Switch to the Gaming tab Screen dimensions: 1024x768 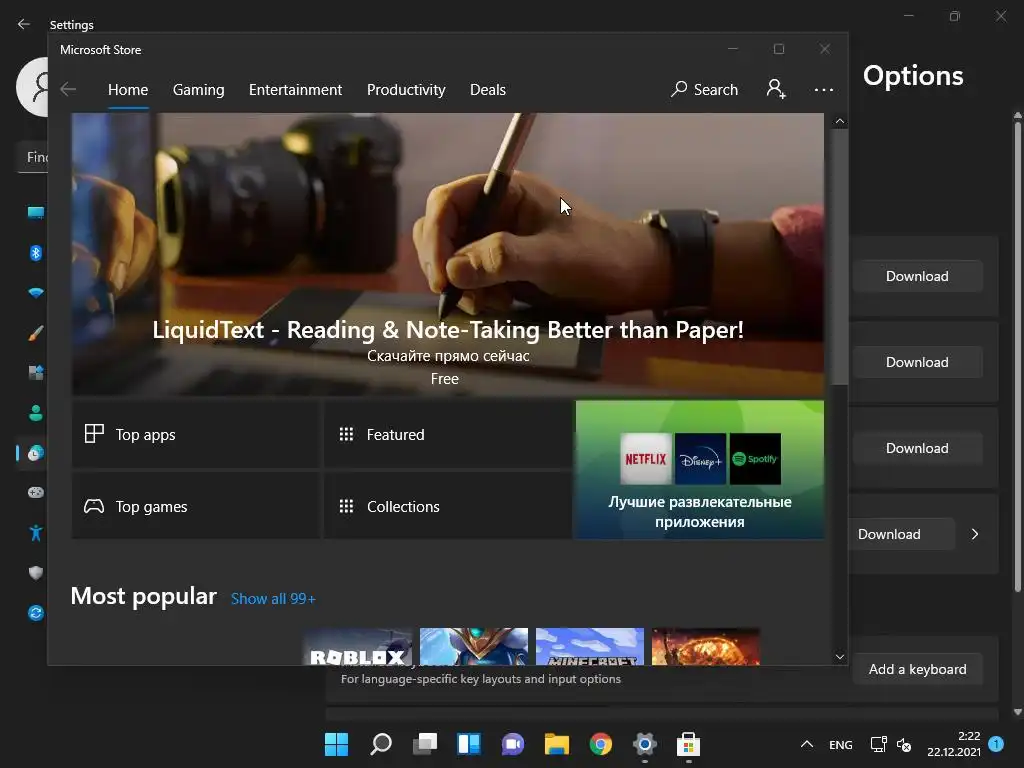(199, 89)
